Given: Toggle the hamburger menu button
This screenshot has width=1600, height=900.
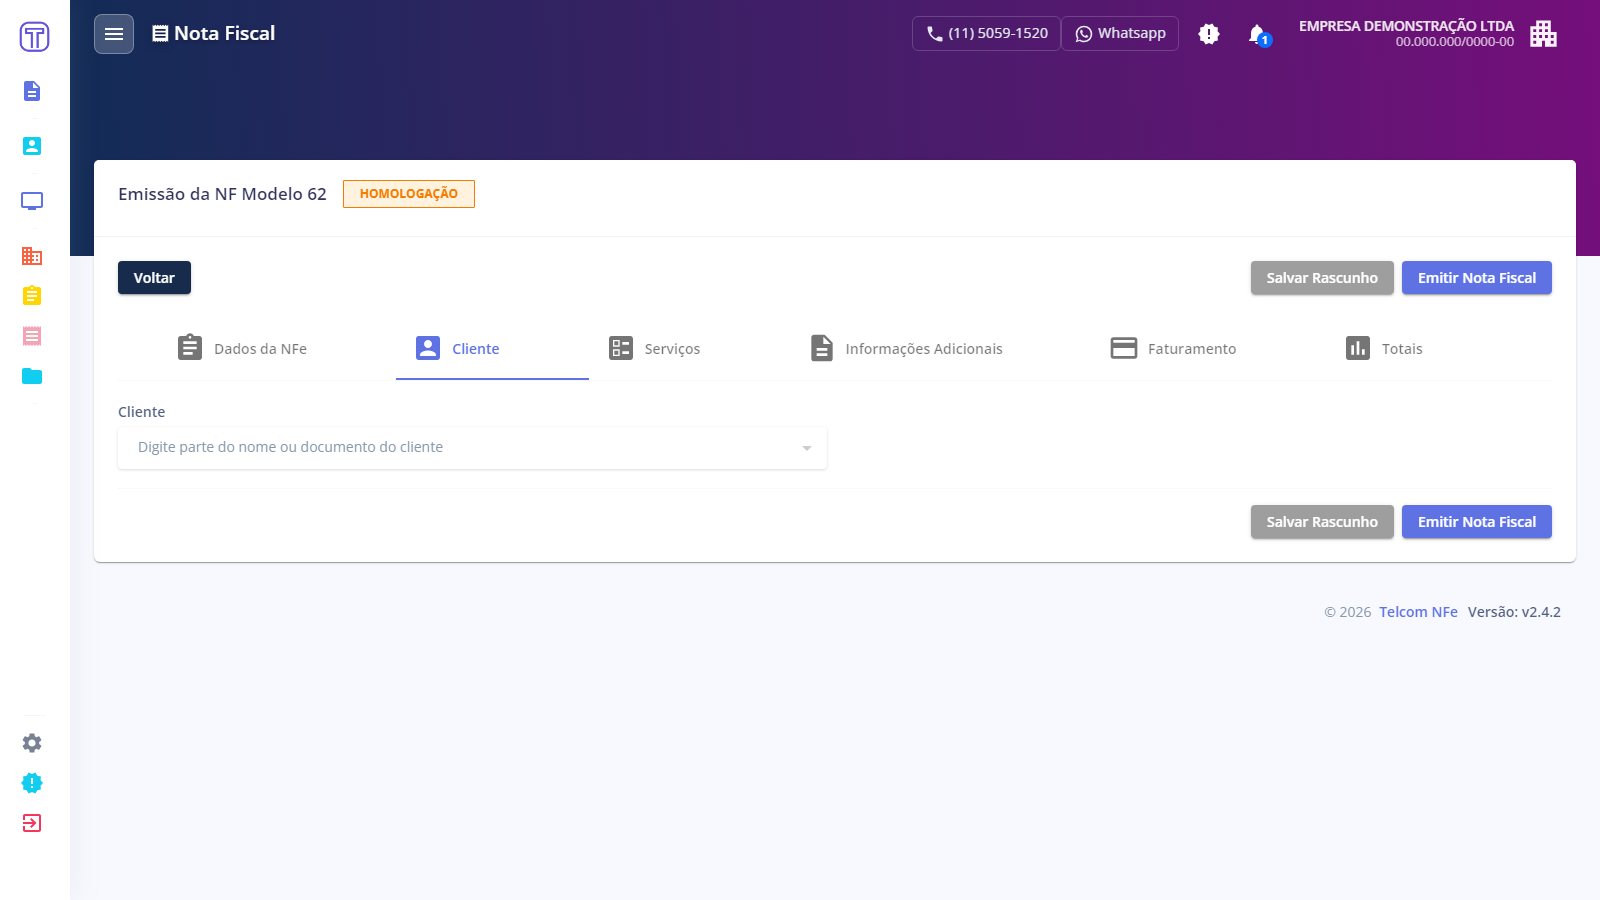Looking at the screenshot, I should pyautogui.click(x=114, y=34).
